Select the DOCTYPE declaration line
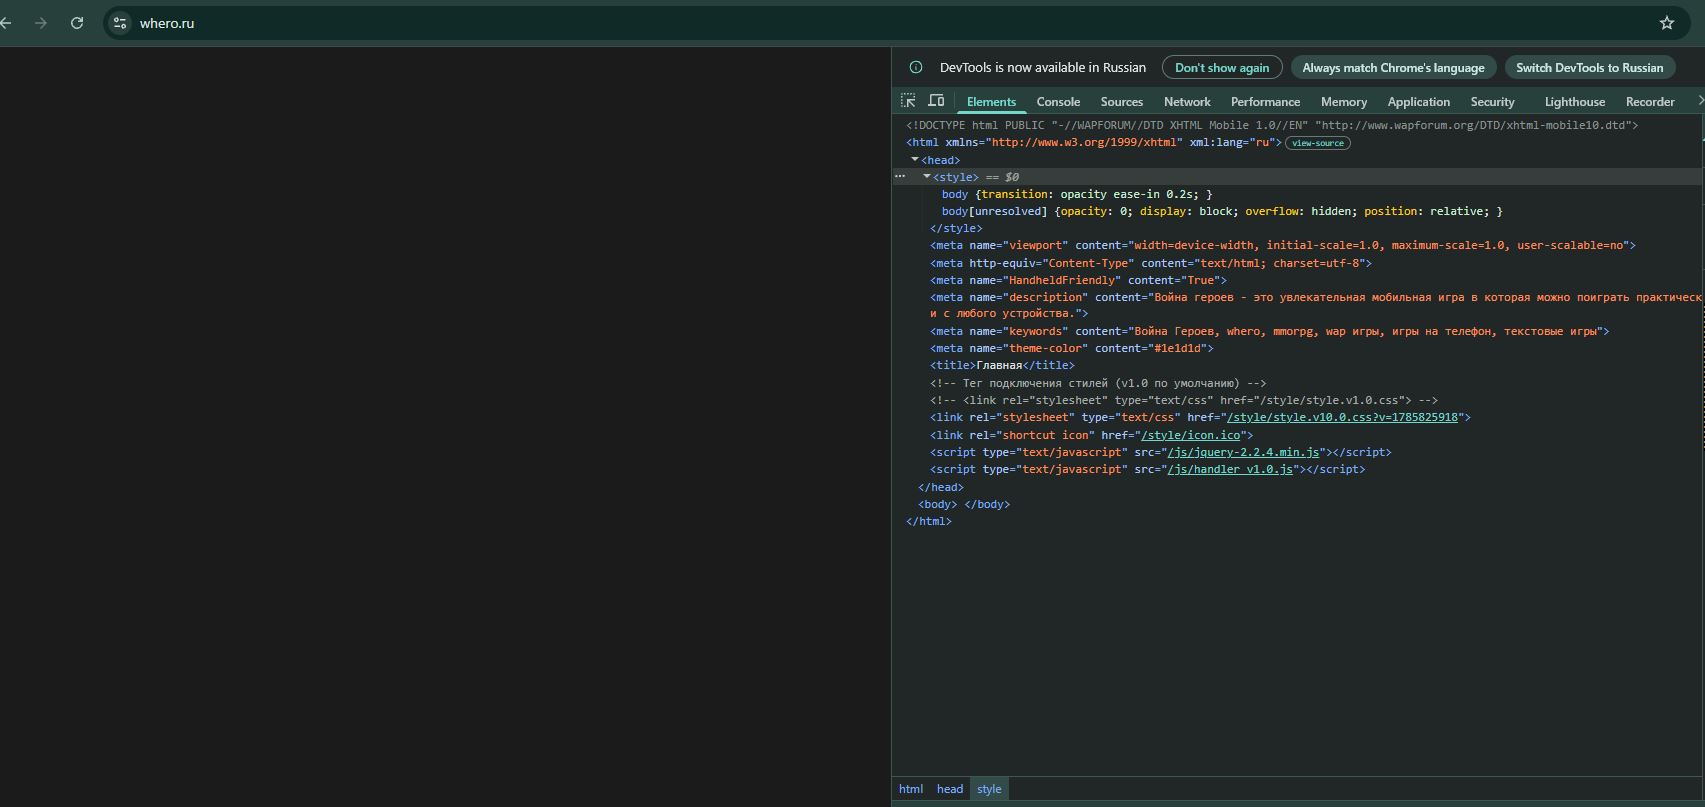This screenshot has height=807, width=1705. [x=1272, y=125]
